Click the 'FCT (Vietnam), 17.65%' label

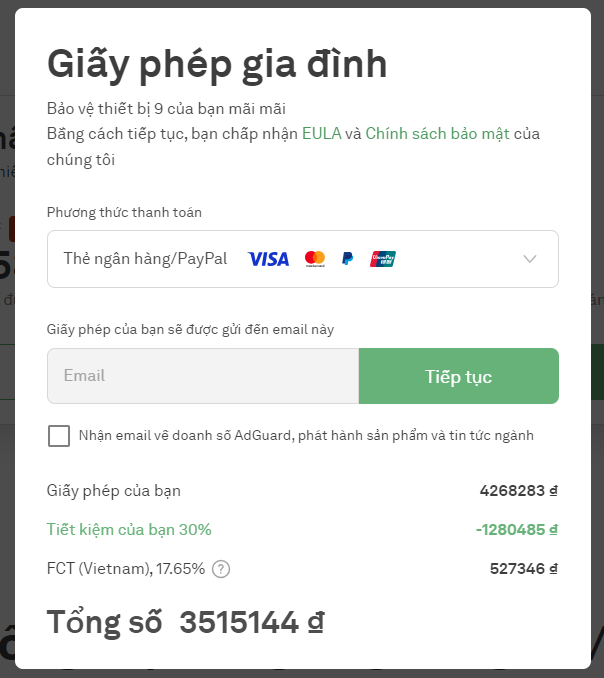(x=126, y=569)
